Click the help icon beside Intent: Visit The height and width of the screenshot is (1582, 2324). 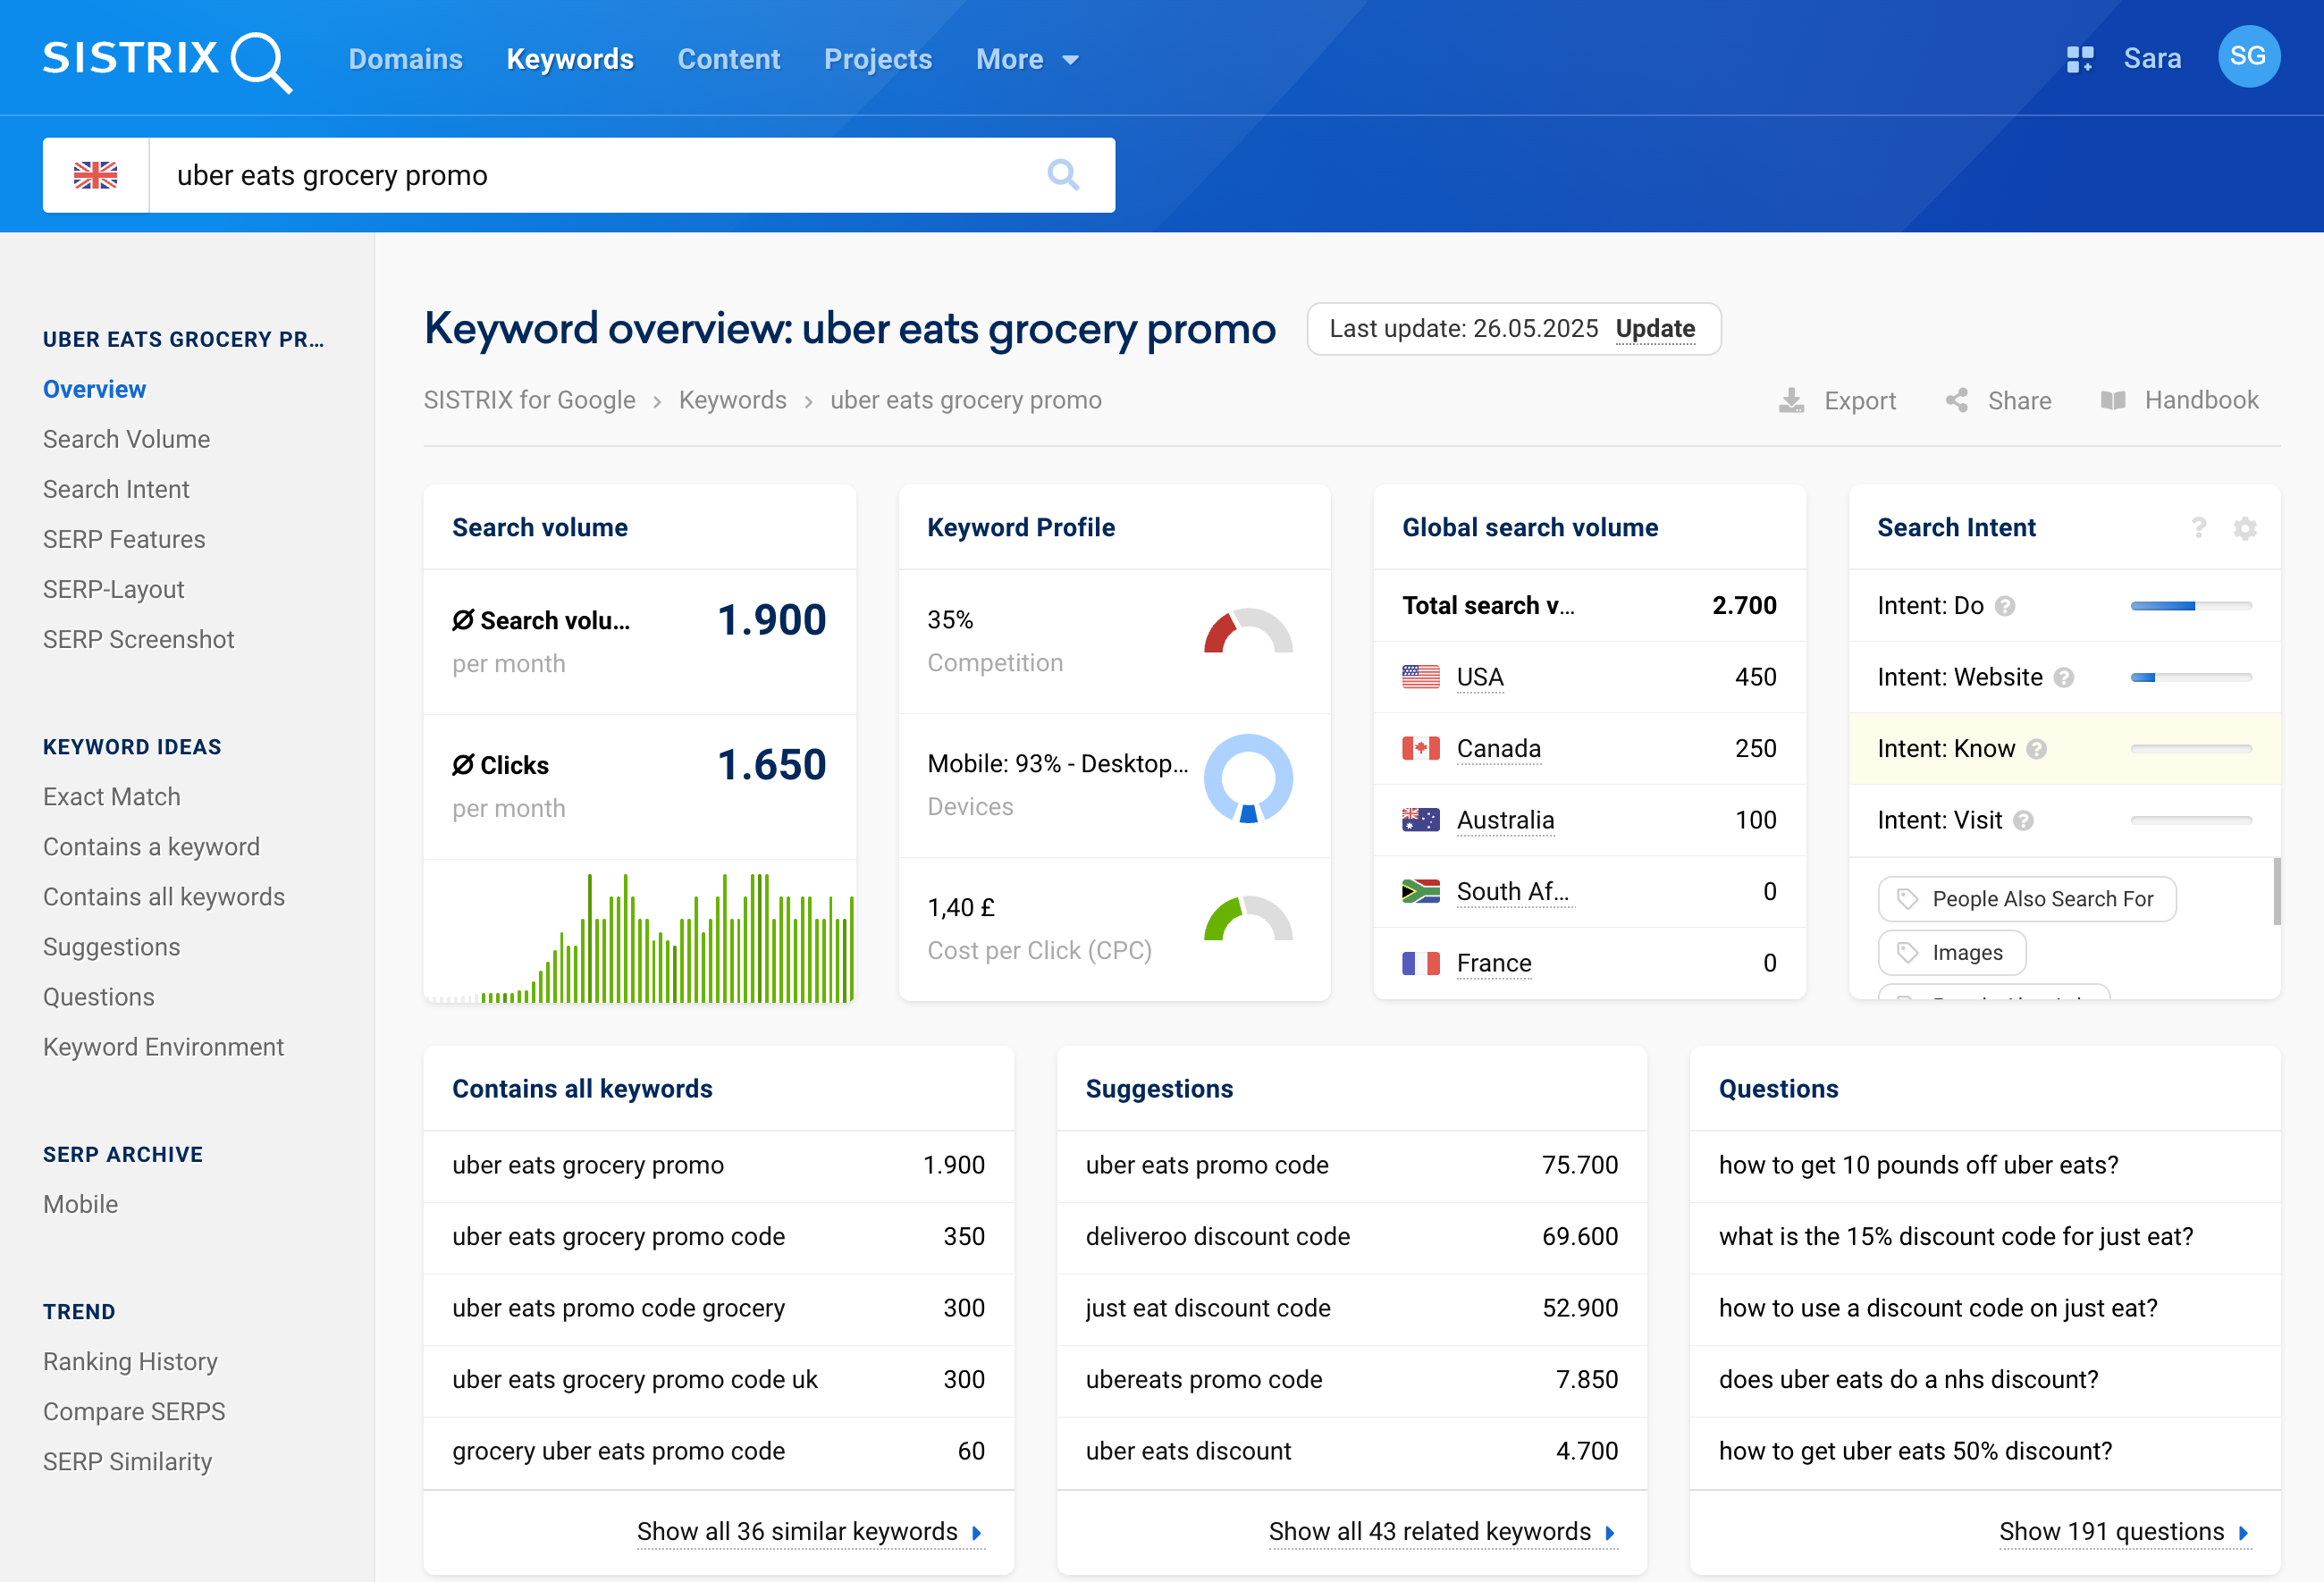(x=2023, y=821)
